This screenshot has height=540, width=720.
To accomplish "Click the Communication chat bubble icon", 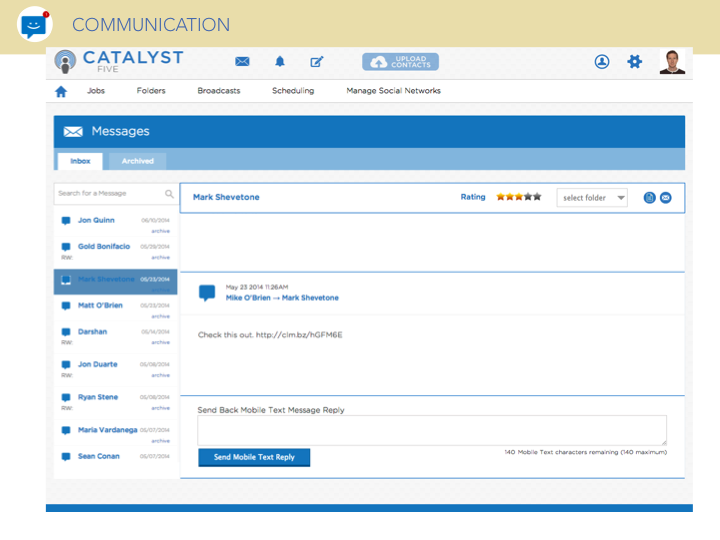I will click(x=34, y=24).
